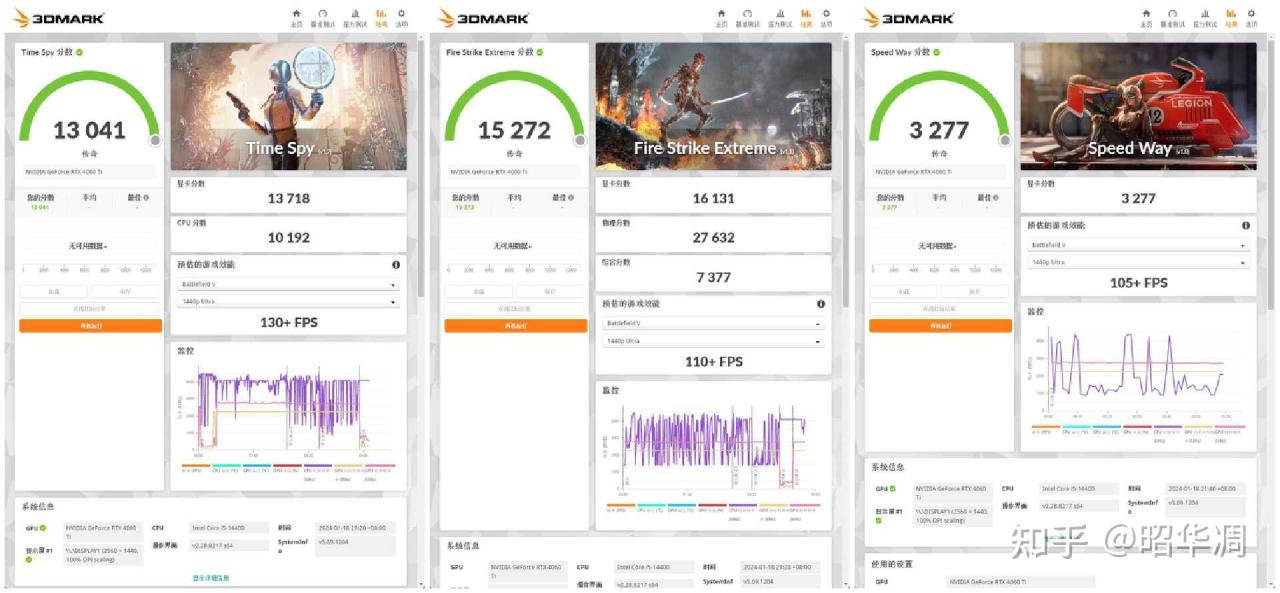This screenshot has width=1280, height=593.
Task: Click the Time Spy monitoring line chart
Action: pos(284,410)
